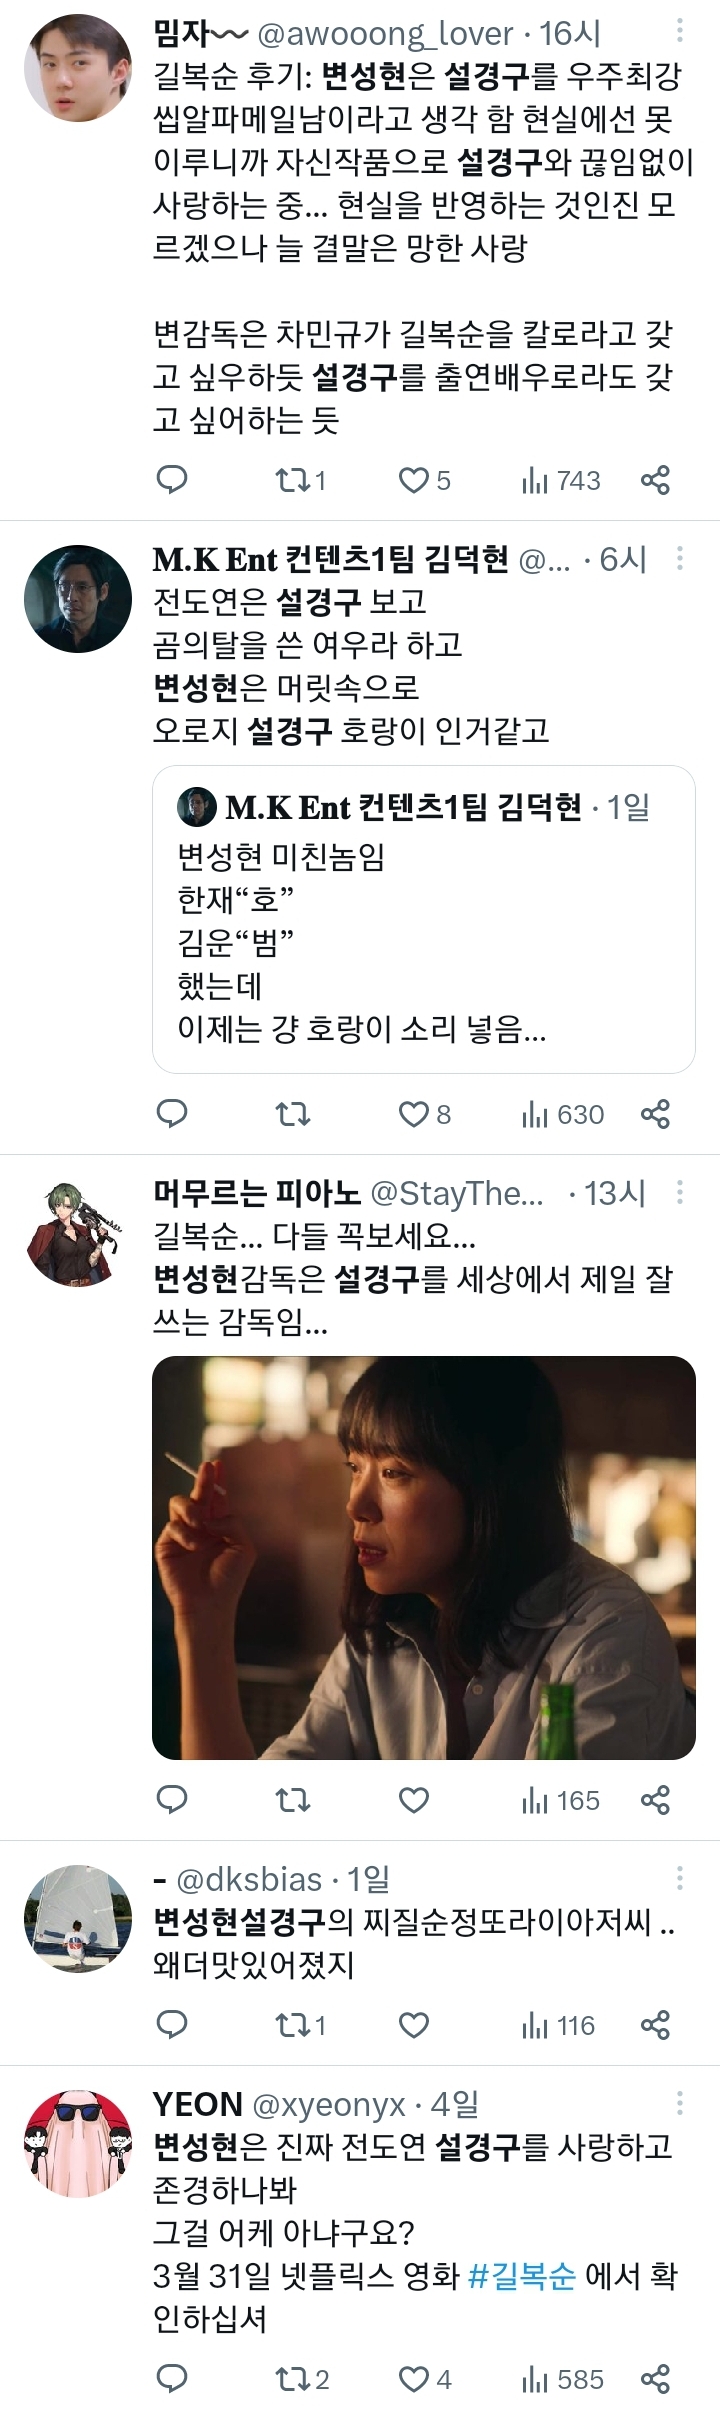Retweet the 머무르는 피아노 tweet
This screenshot has width=720, height=2409.
[292, 1800]
